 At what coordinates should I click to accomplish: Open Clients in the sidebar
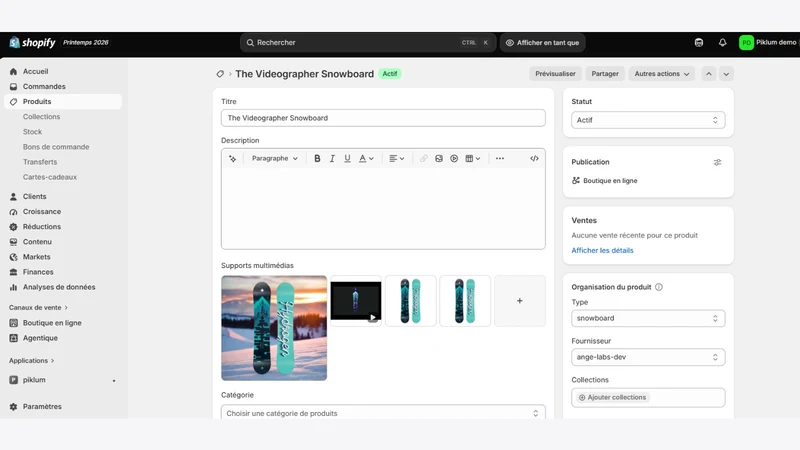point(34,196)
